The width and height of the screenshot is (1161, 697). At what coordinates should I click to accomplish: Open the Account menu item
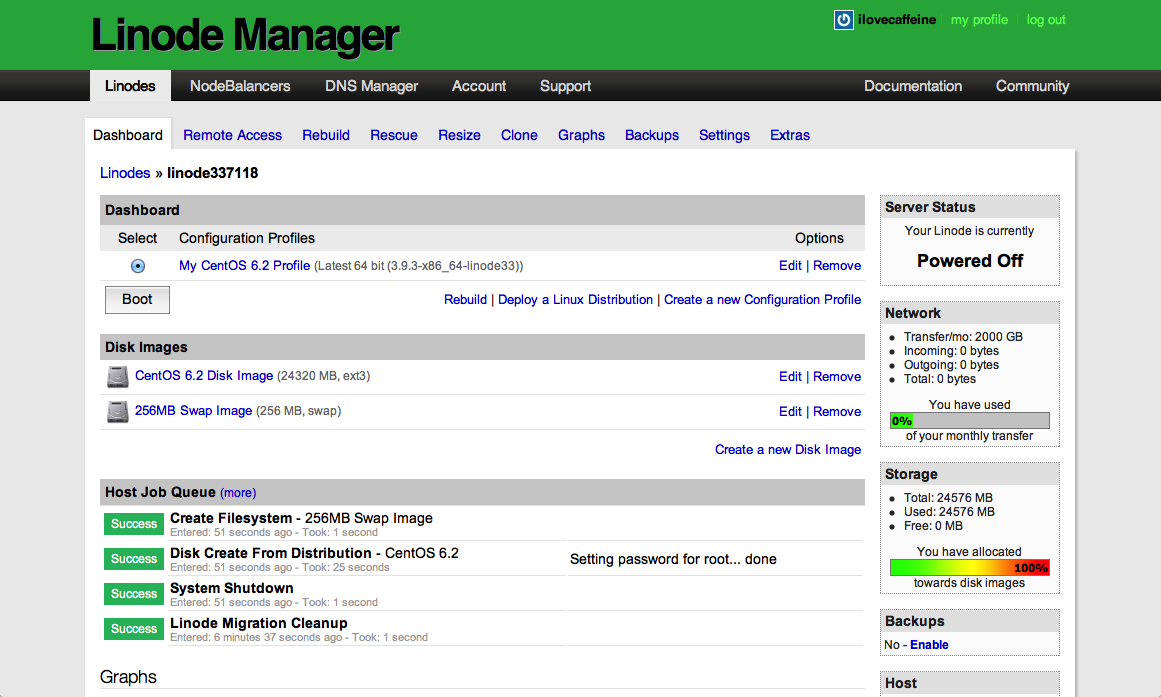pos(479,86)
